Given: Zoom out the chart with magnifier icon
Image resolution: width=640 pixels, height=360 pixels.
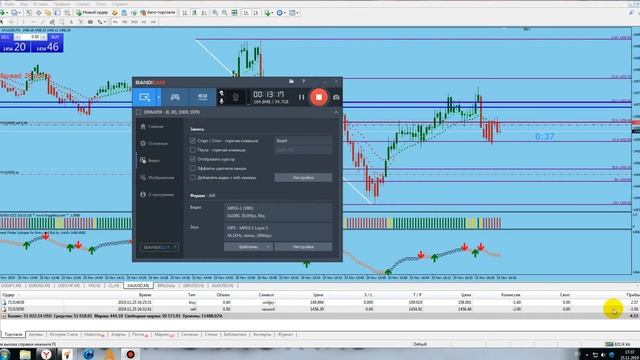Looking at the screenshot, I should coord(224,13).
